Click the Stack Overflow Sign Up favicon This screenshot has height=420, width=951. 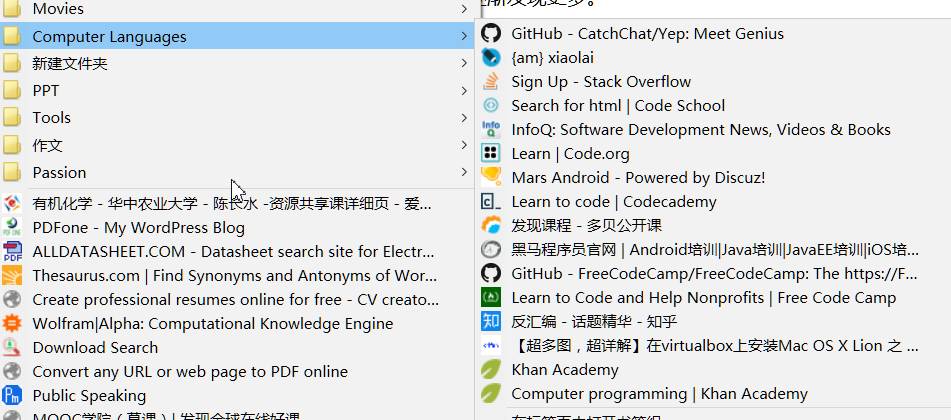[x=491, y=81]
